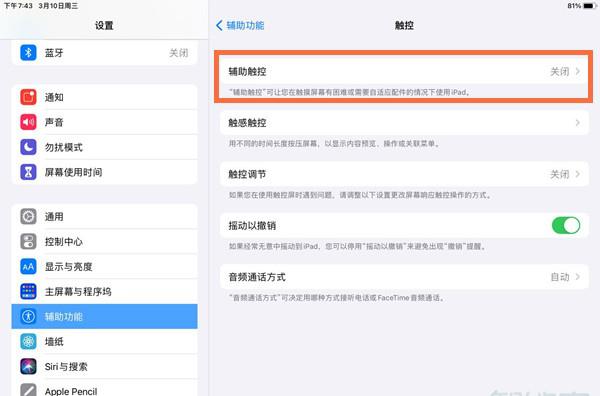
Task: Tap the 触控 page title
Action: click(404, 26)
